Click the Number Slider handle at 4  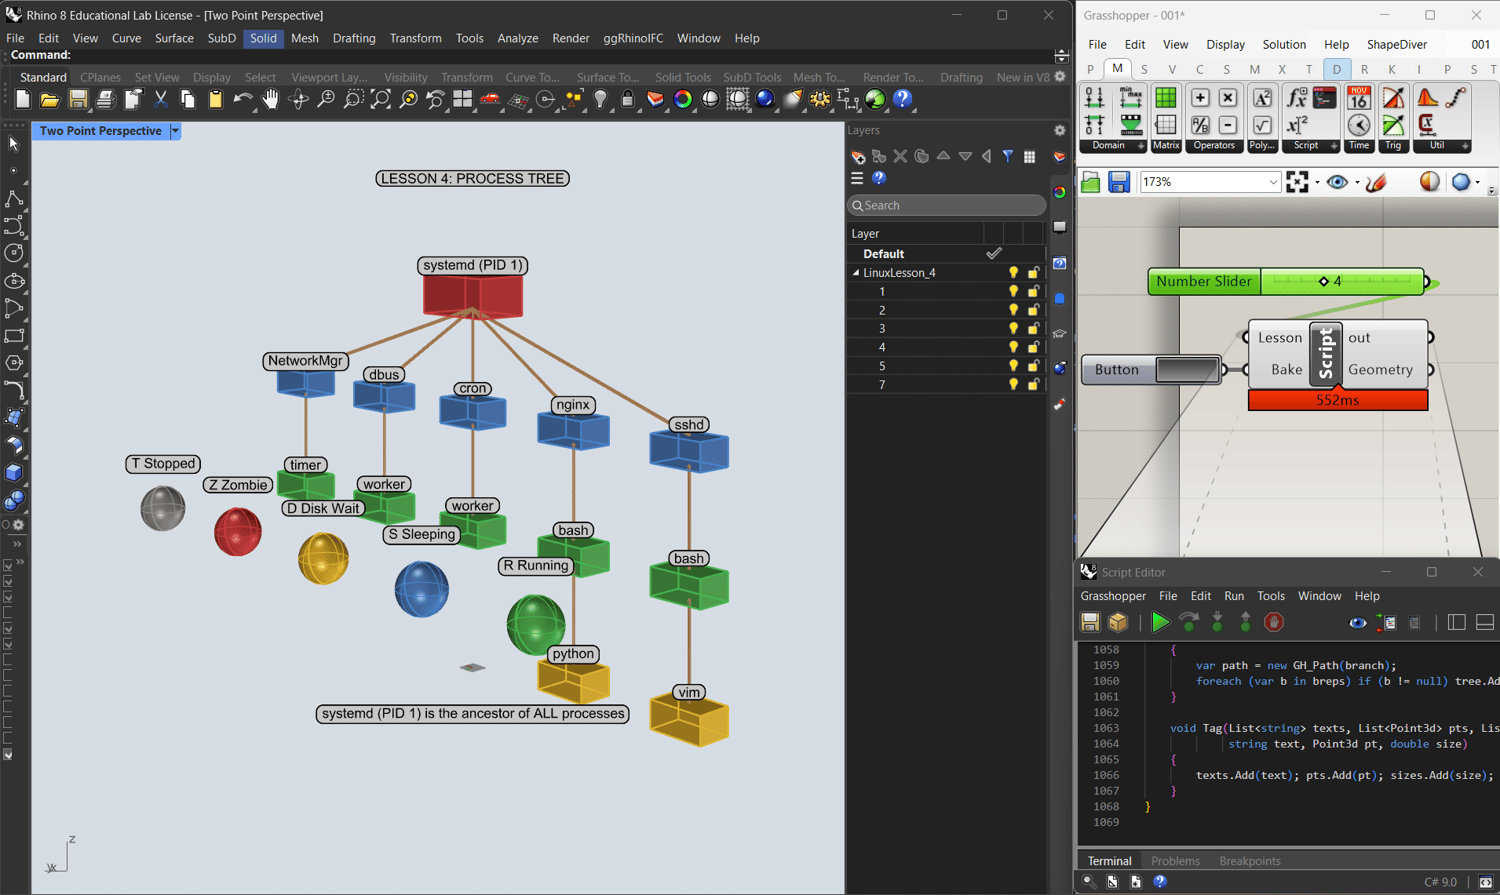pos(1324,282)
